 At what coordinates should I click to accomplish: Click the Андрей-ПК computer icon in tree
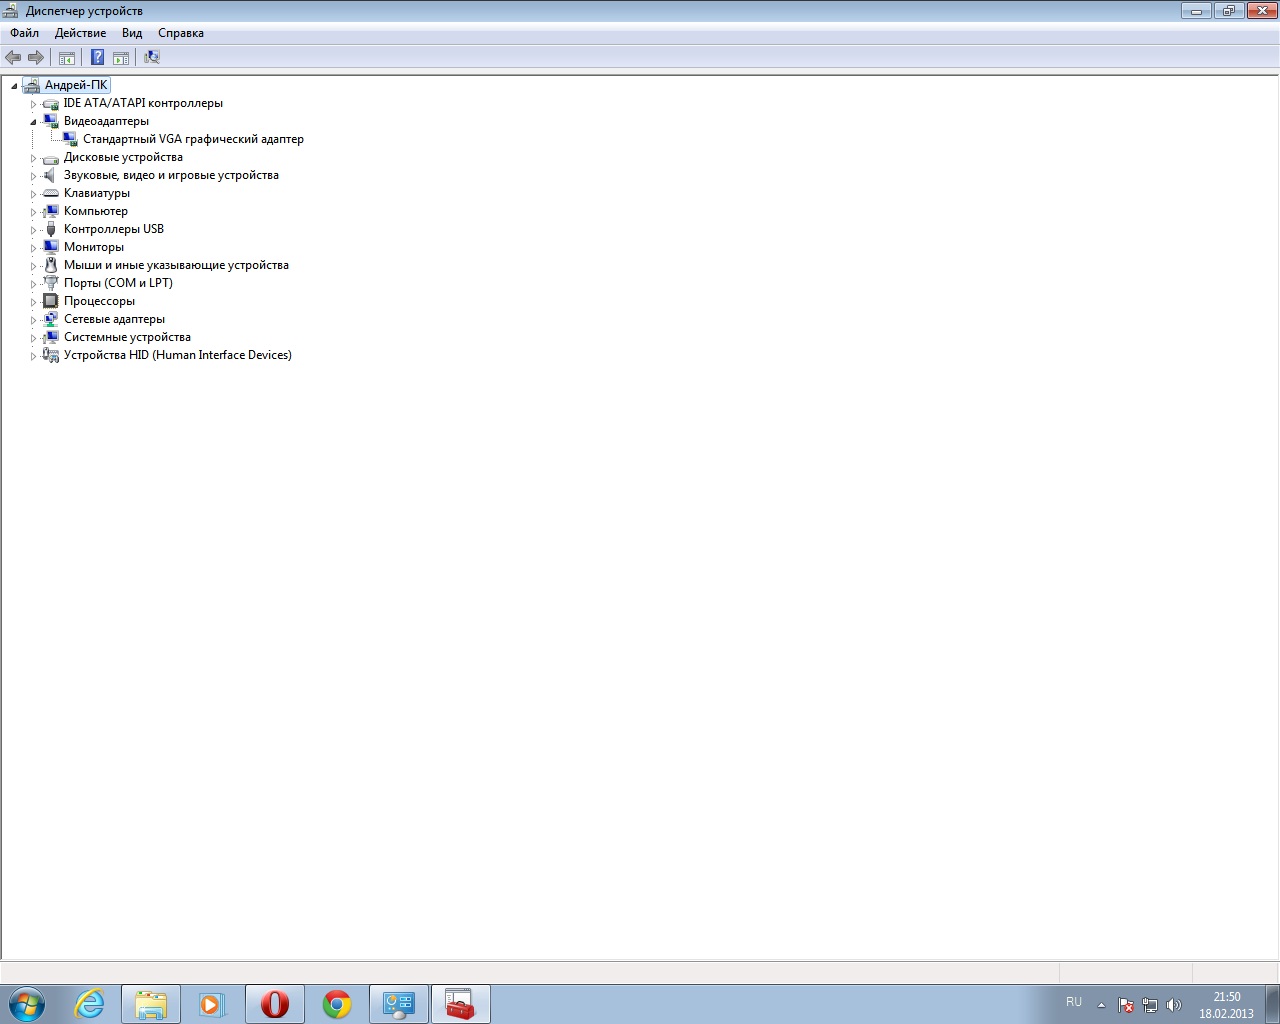32,85
